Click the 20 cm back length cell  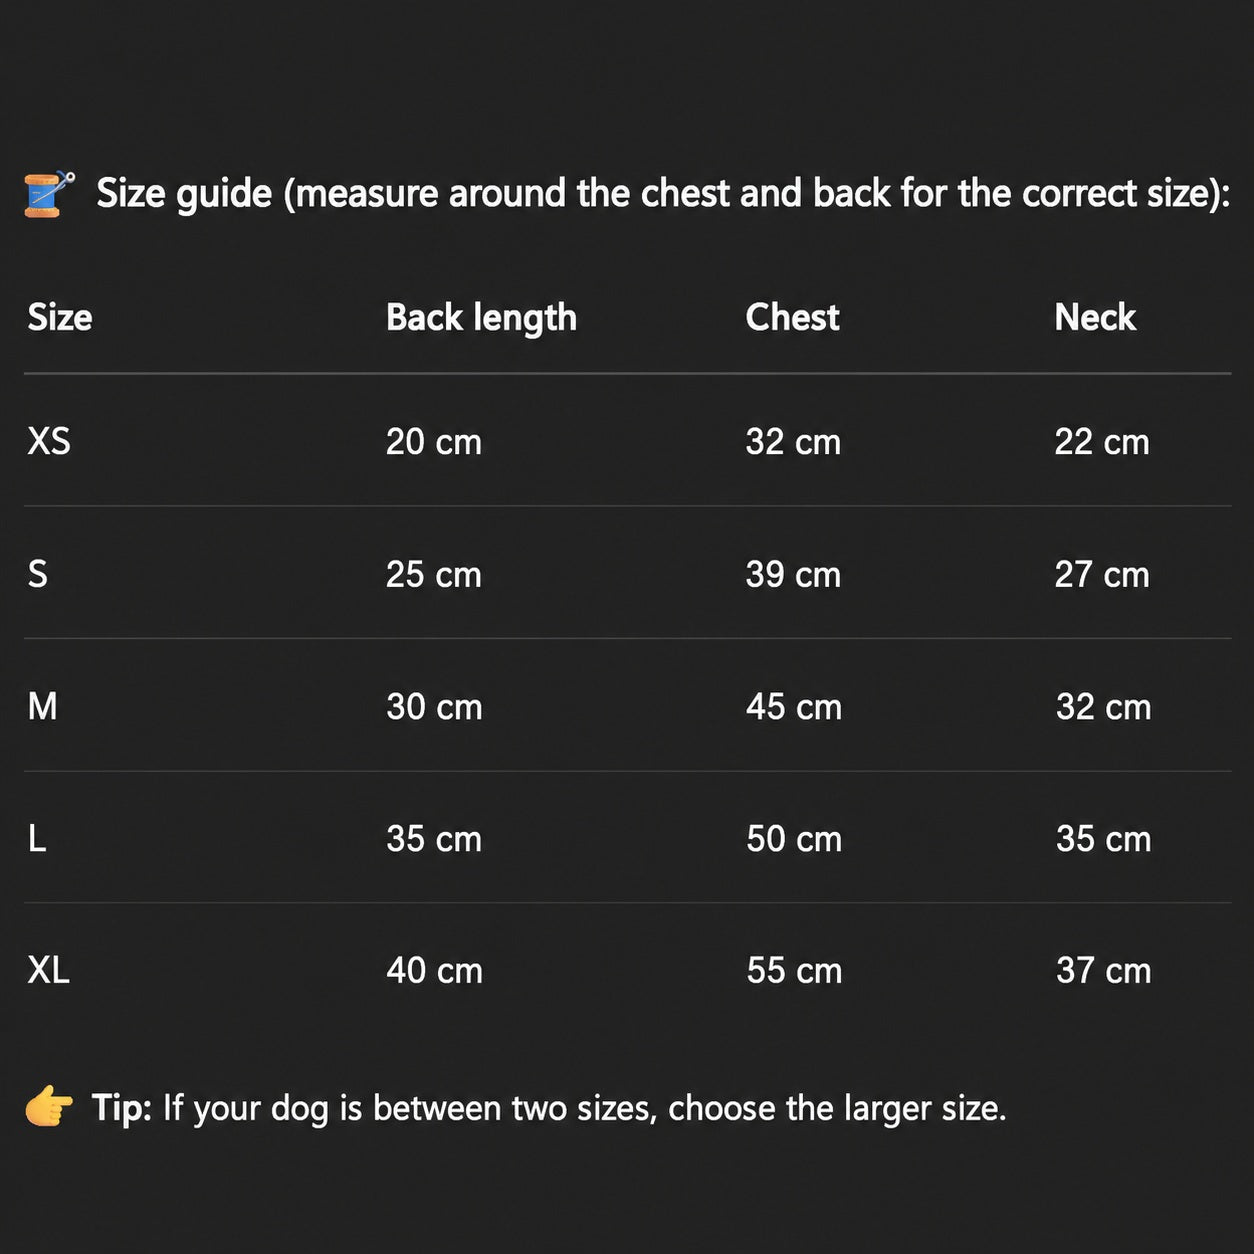pos(434,441)
